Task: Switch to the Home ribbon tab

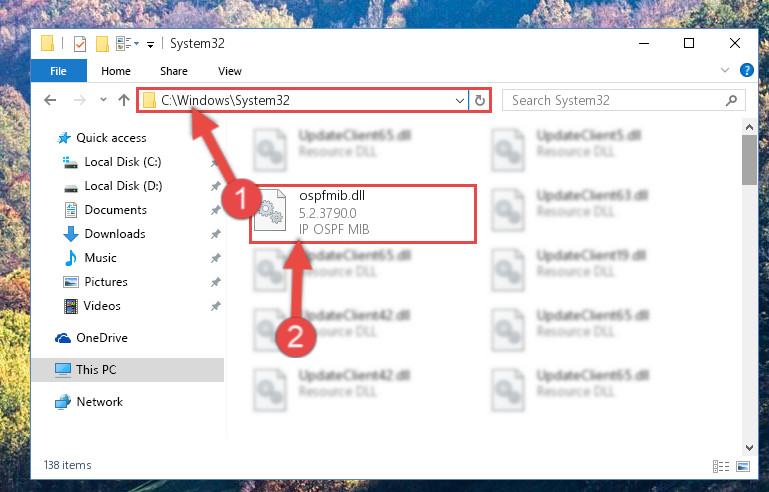Action: [x=116, y=71]
